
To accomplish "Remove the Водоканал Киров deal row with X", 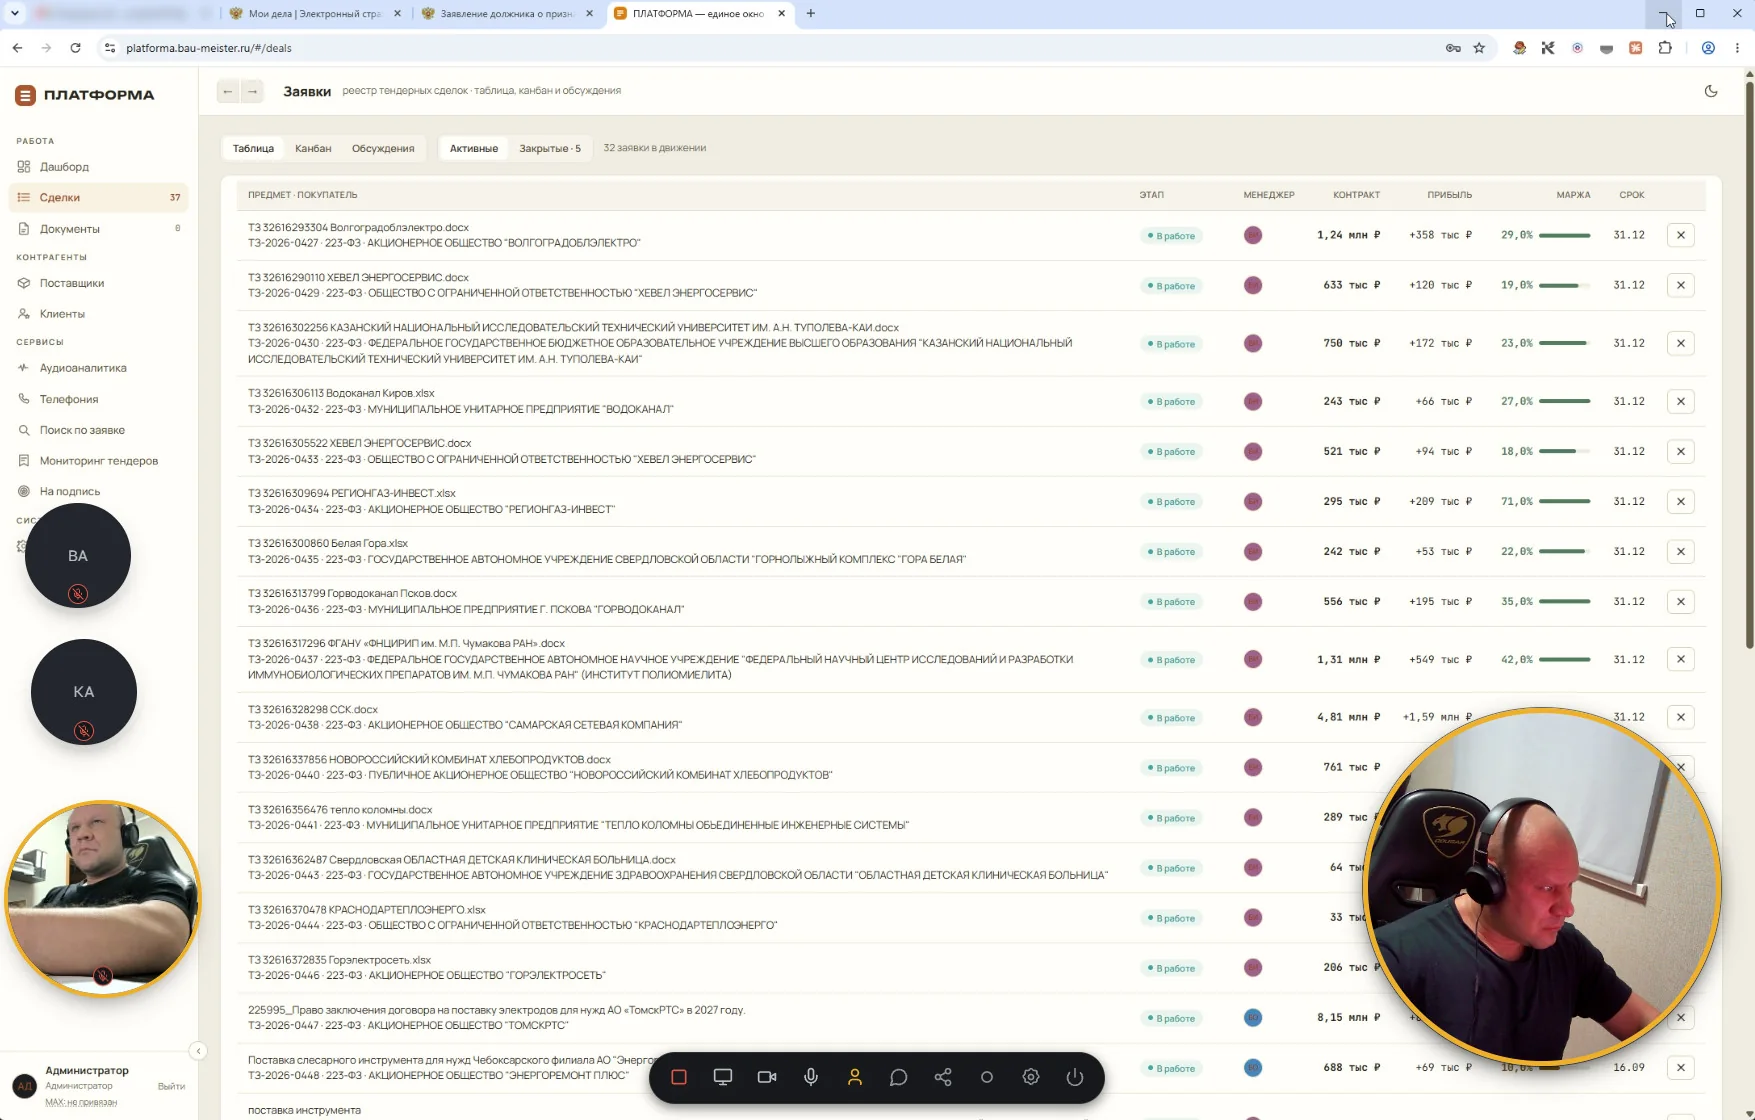I will (1681, 401).
